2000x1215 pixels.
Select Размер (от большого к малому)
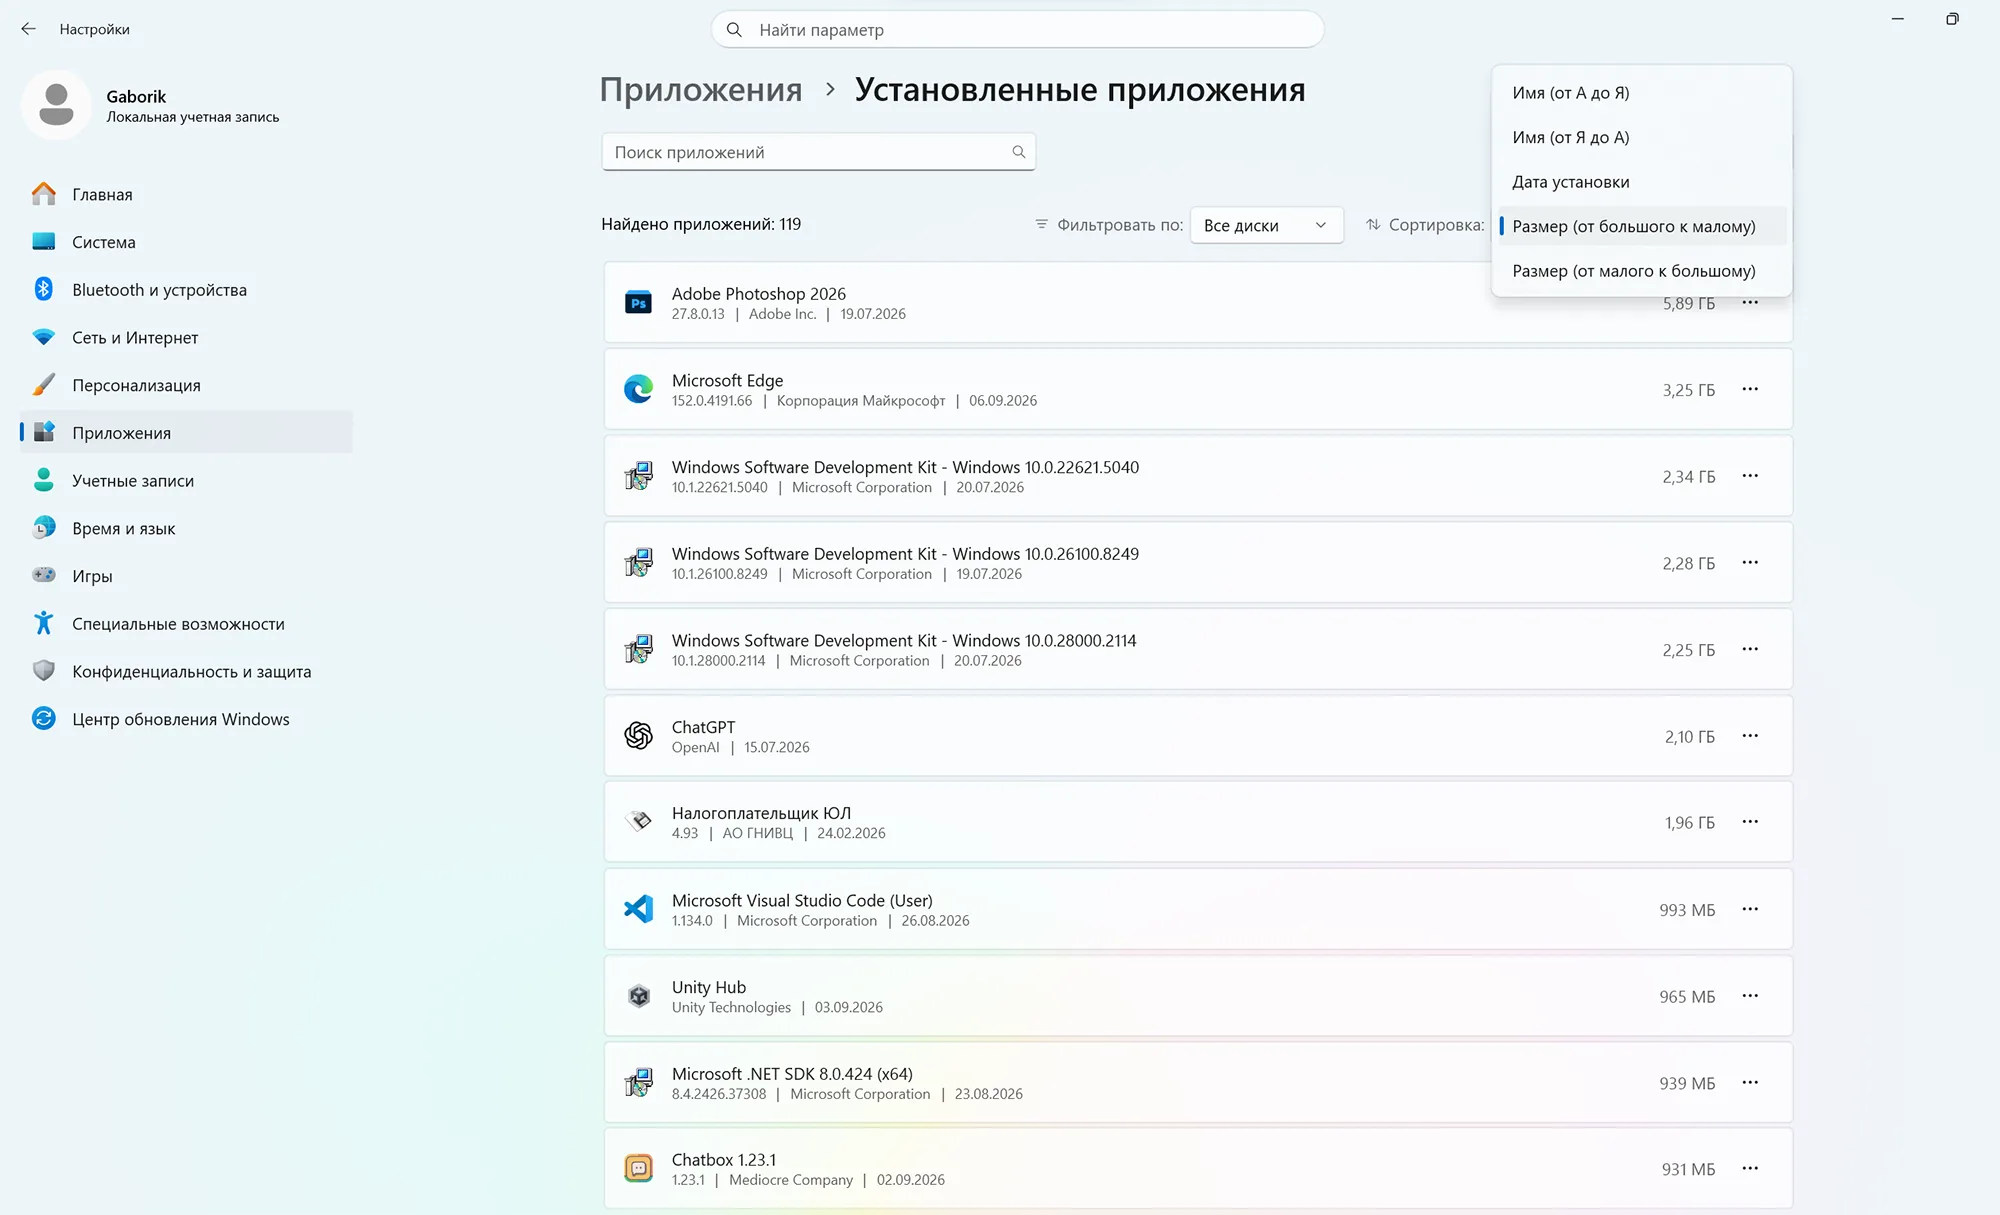(1642, 226)
